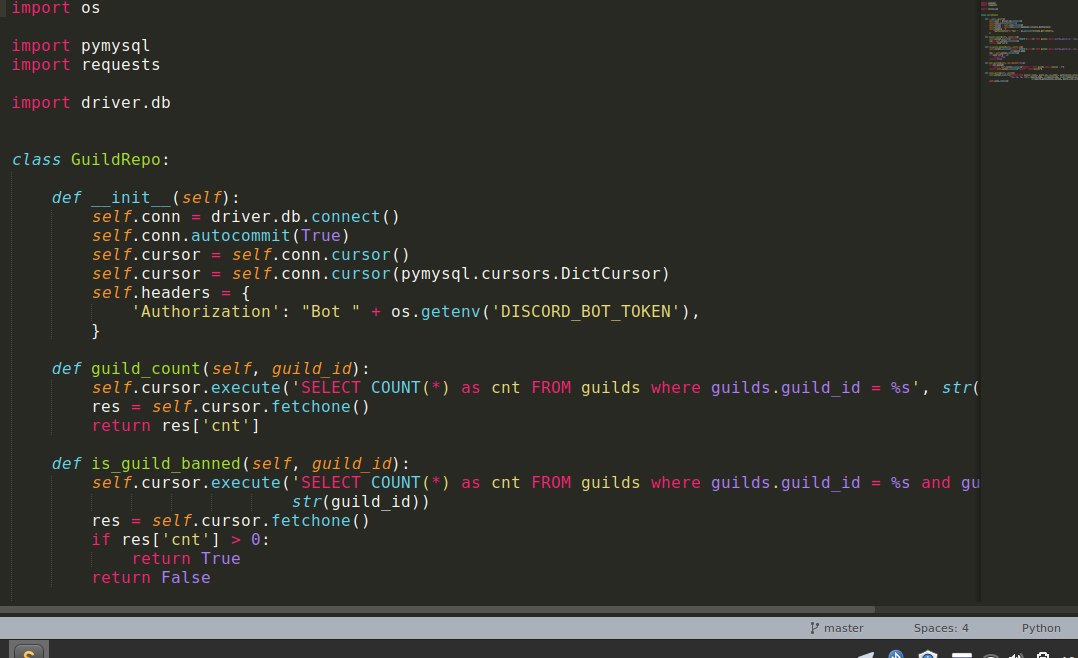1078x658 pixels.
Task: Click the minimap code preview at top right
Action: pyautogui.click(x=1028, y=43)
